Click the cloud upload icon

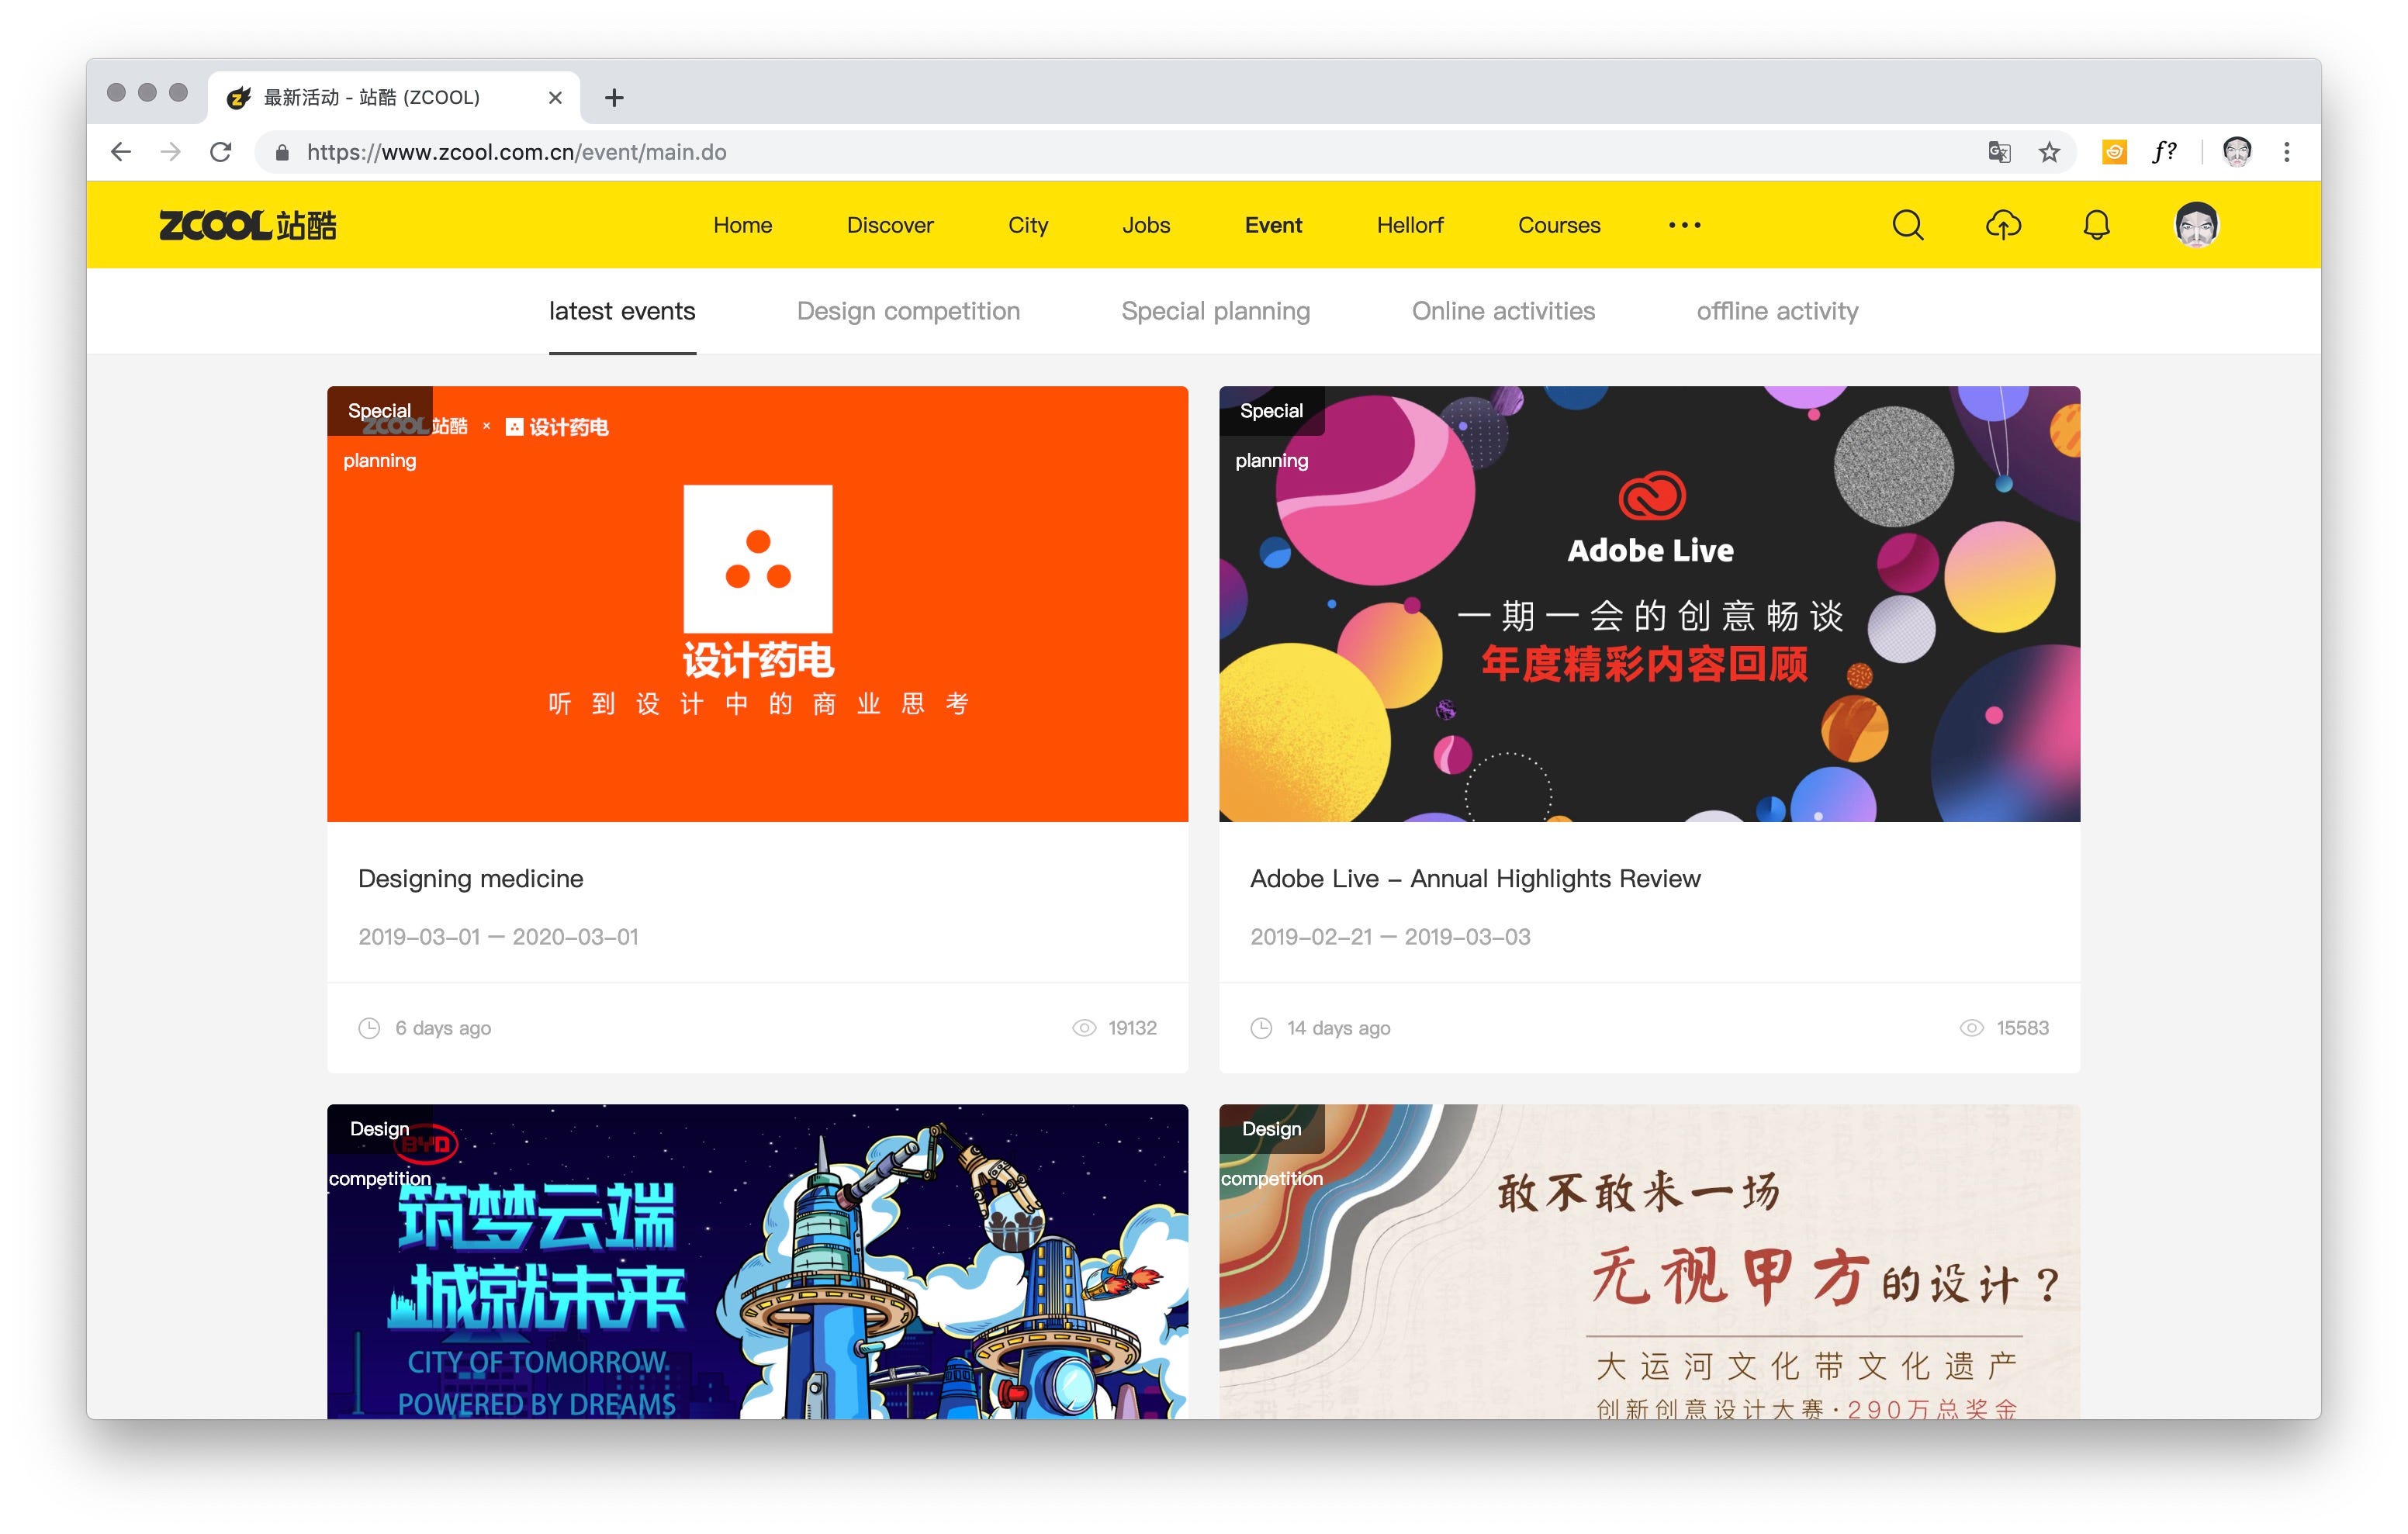point(2002,225)
